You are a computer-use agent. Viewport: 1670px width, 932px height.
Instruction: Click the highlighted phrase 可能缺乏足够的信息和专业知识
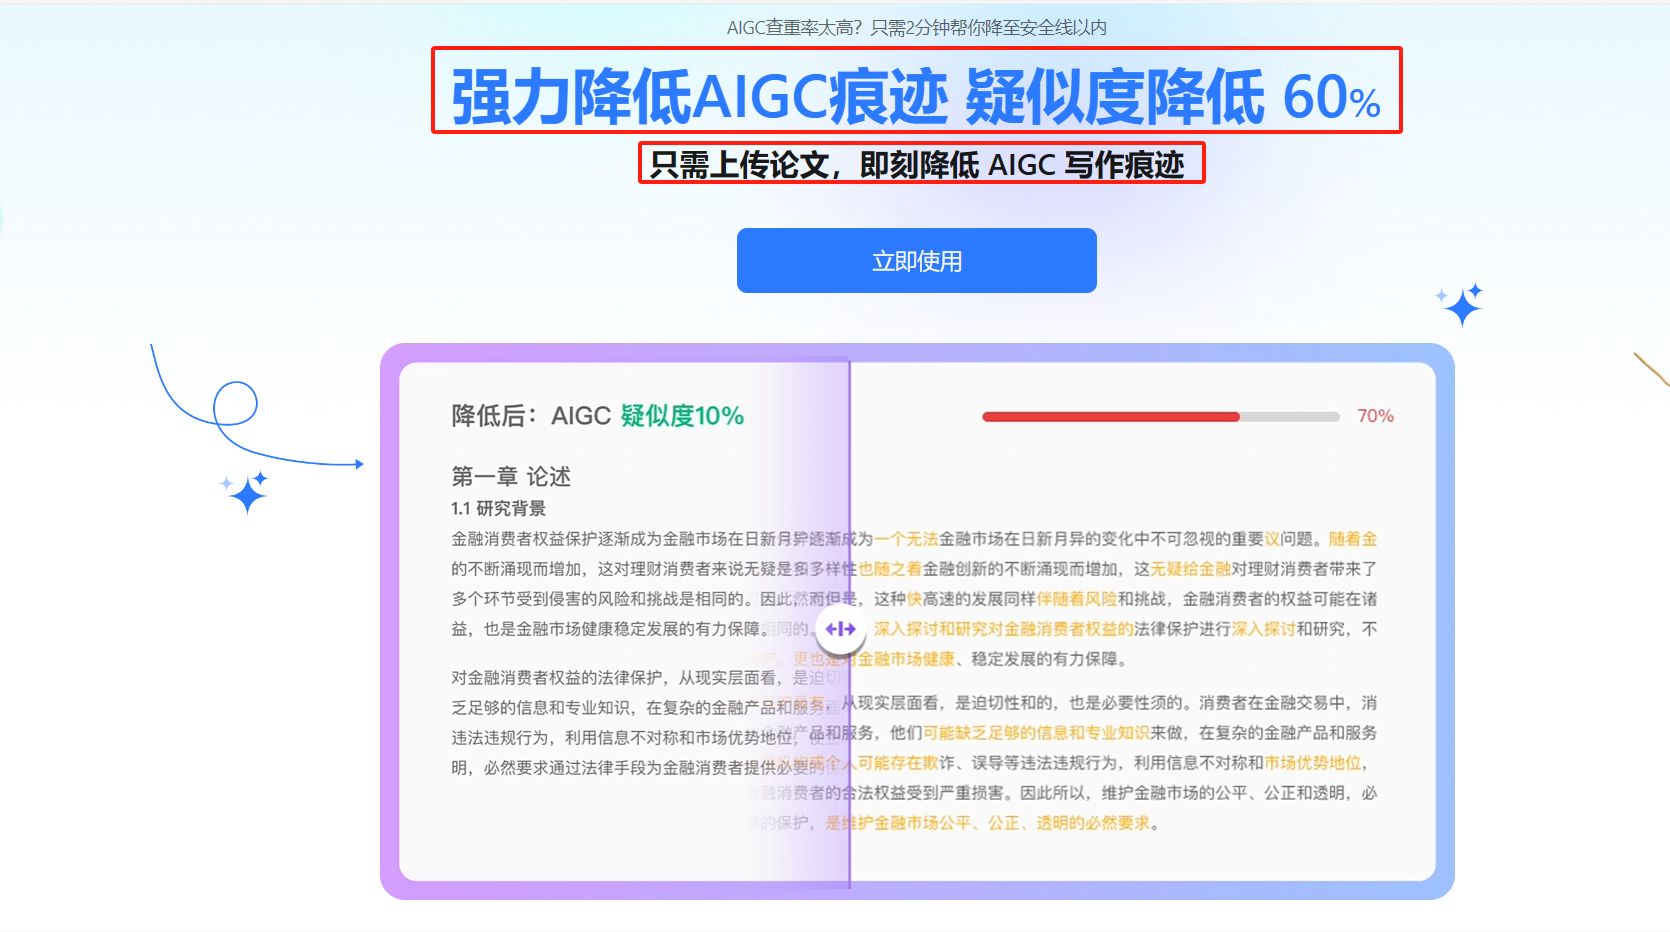point(1037,733)
